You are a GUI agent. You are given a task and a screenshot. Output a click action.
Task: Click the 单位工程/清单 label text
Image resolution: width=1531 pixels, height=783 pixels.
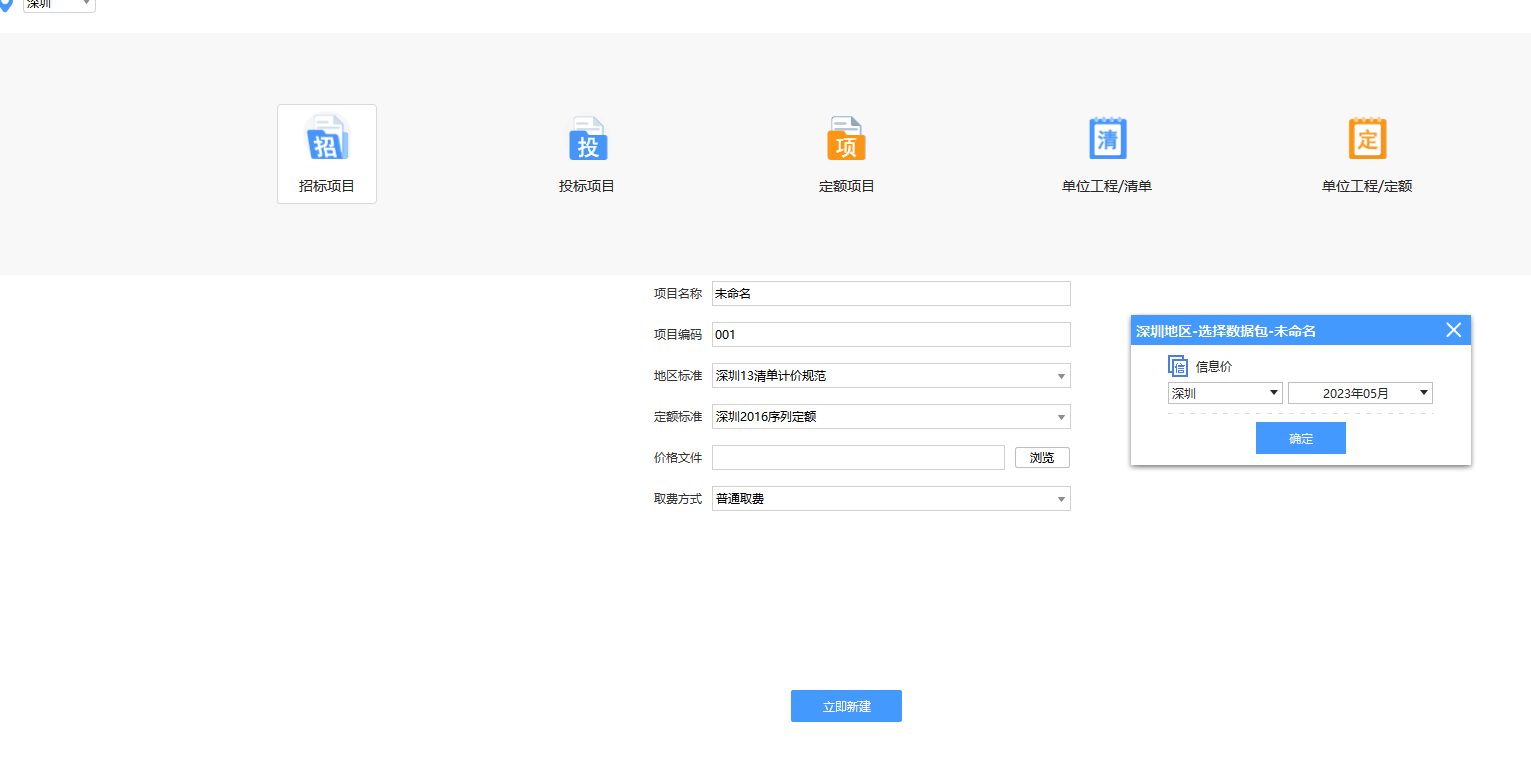(1107, 186)
